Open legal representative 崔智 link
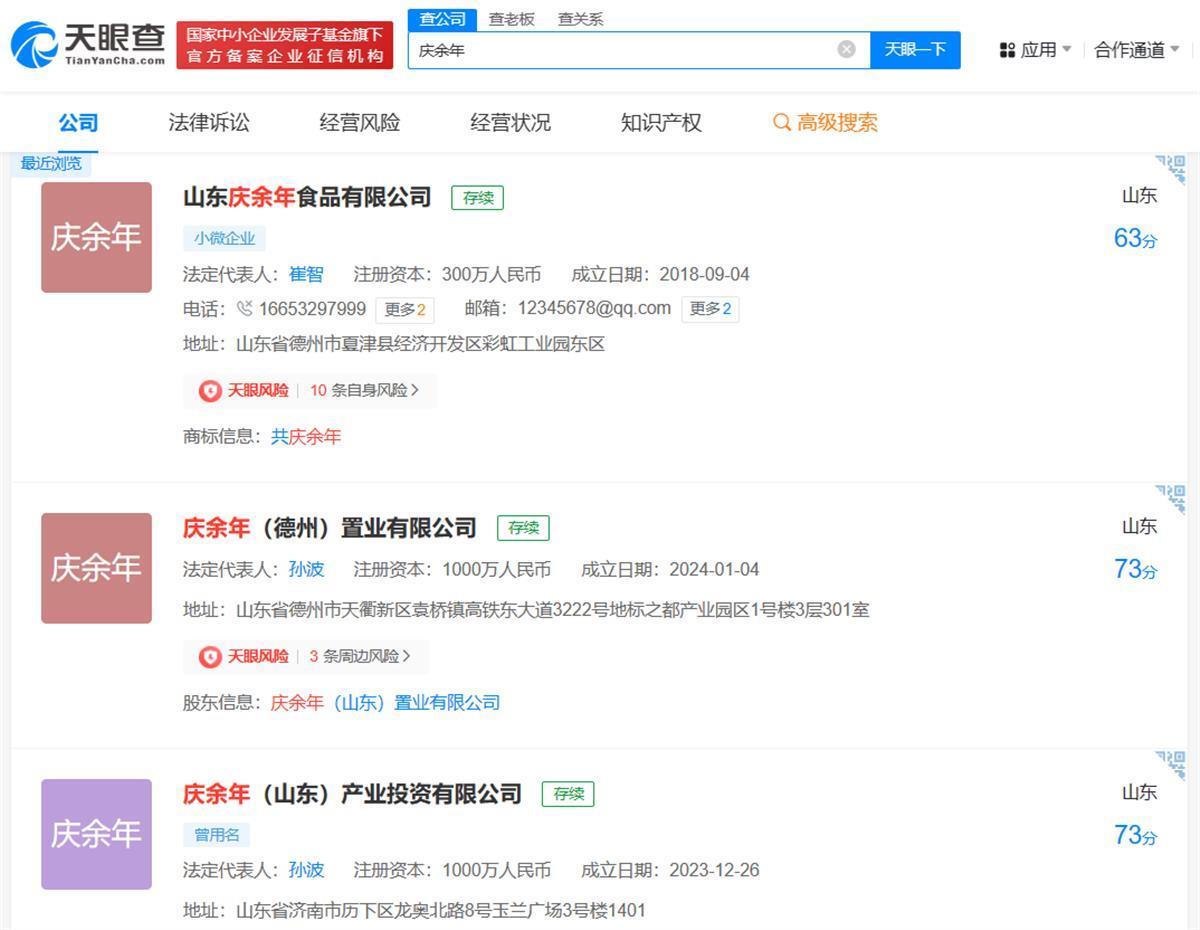The height and width of the screenshot is (930, 1200). pos(306,274)
